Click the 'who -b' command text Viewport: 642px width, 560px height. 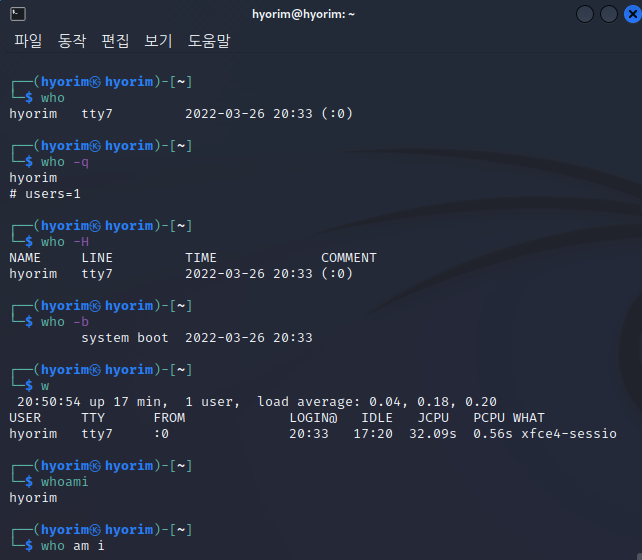point(65,322)
